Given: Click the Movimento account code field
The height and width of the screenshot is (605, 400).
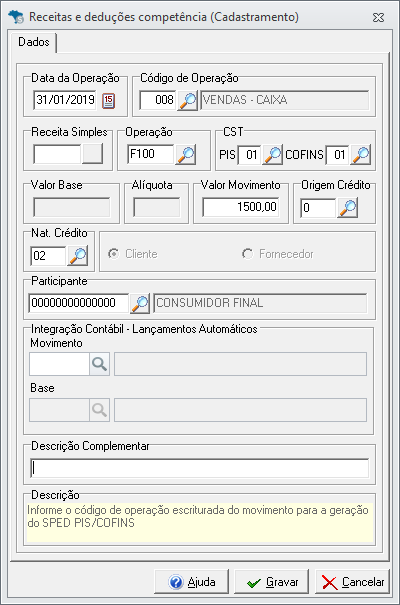Looking at the screenshot, I should tap(59, 363).
